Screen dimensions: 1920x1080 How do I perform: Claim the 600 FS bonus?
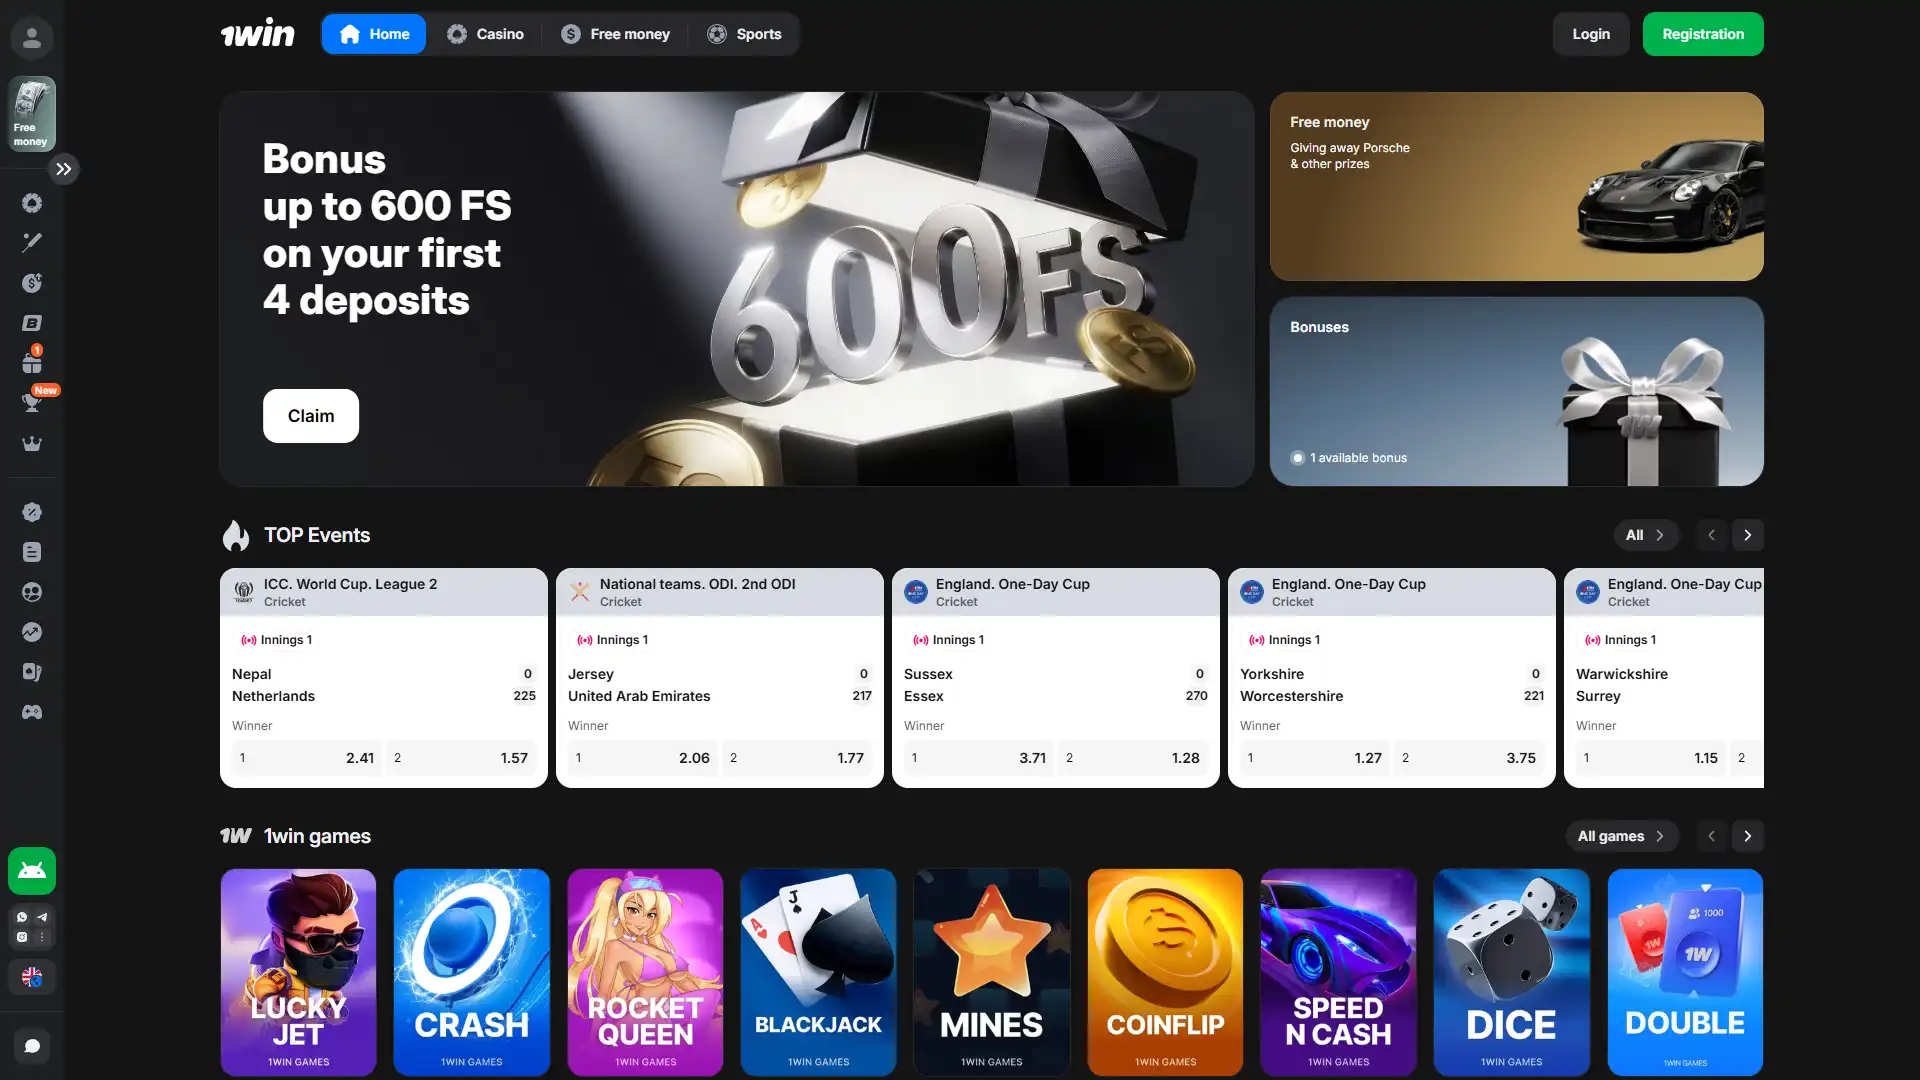(311, 416)
